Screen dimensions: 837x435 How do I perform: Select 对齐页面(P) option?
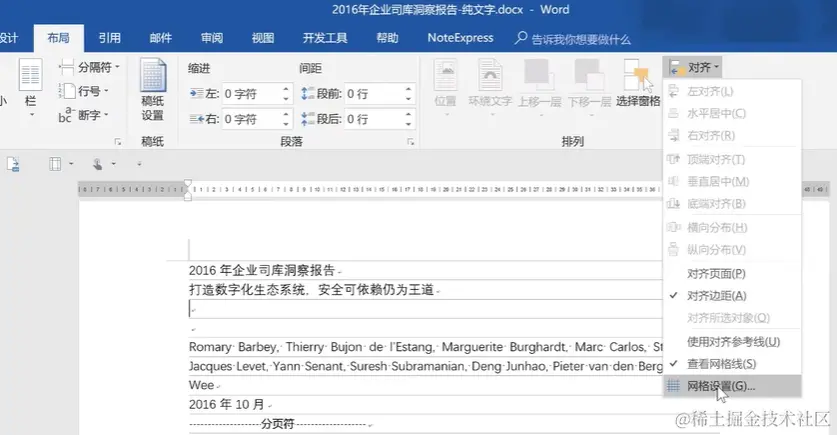click(x=732, y=274)
